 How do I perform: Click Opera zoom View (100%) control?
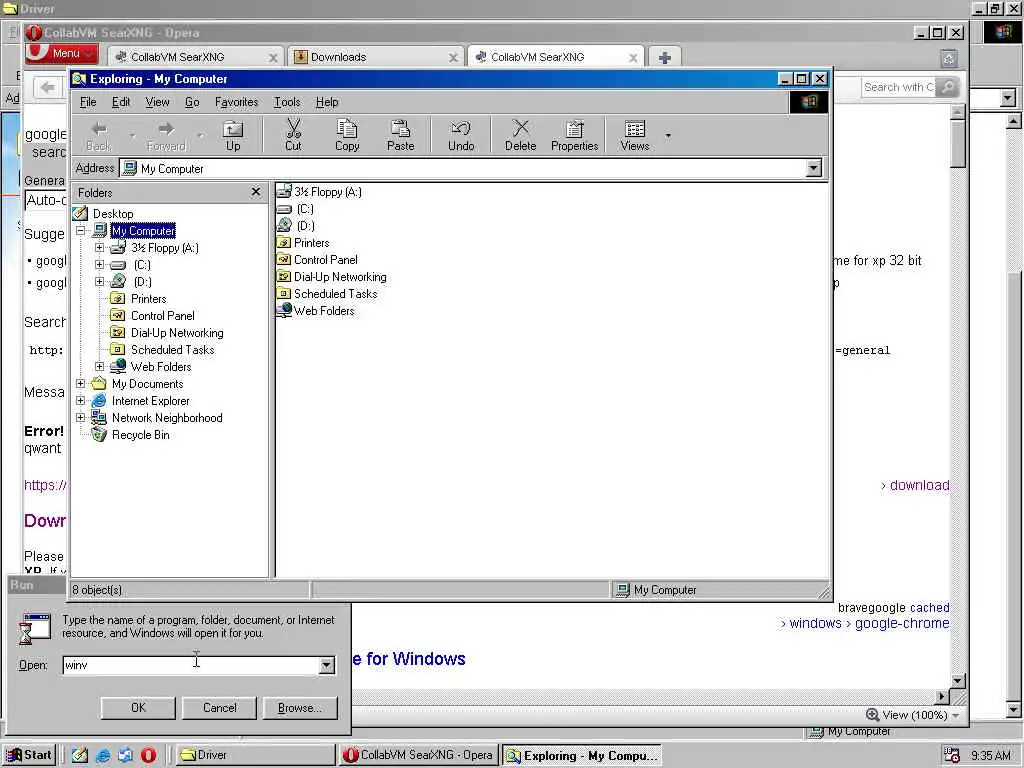click(x=913, y=715)
